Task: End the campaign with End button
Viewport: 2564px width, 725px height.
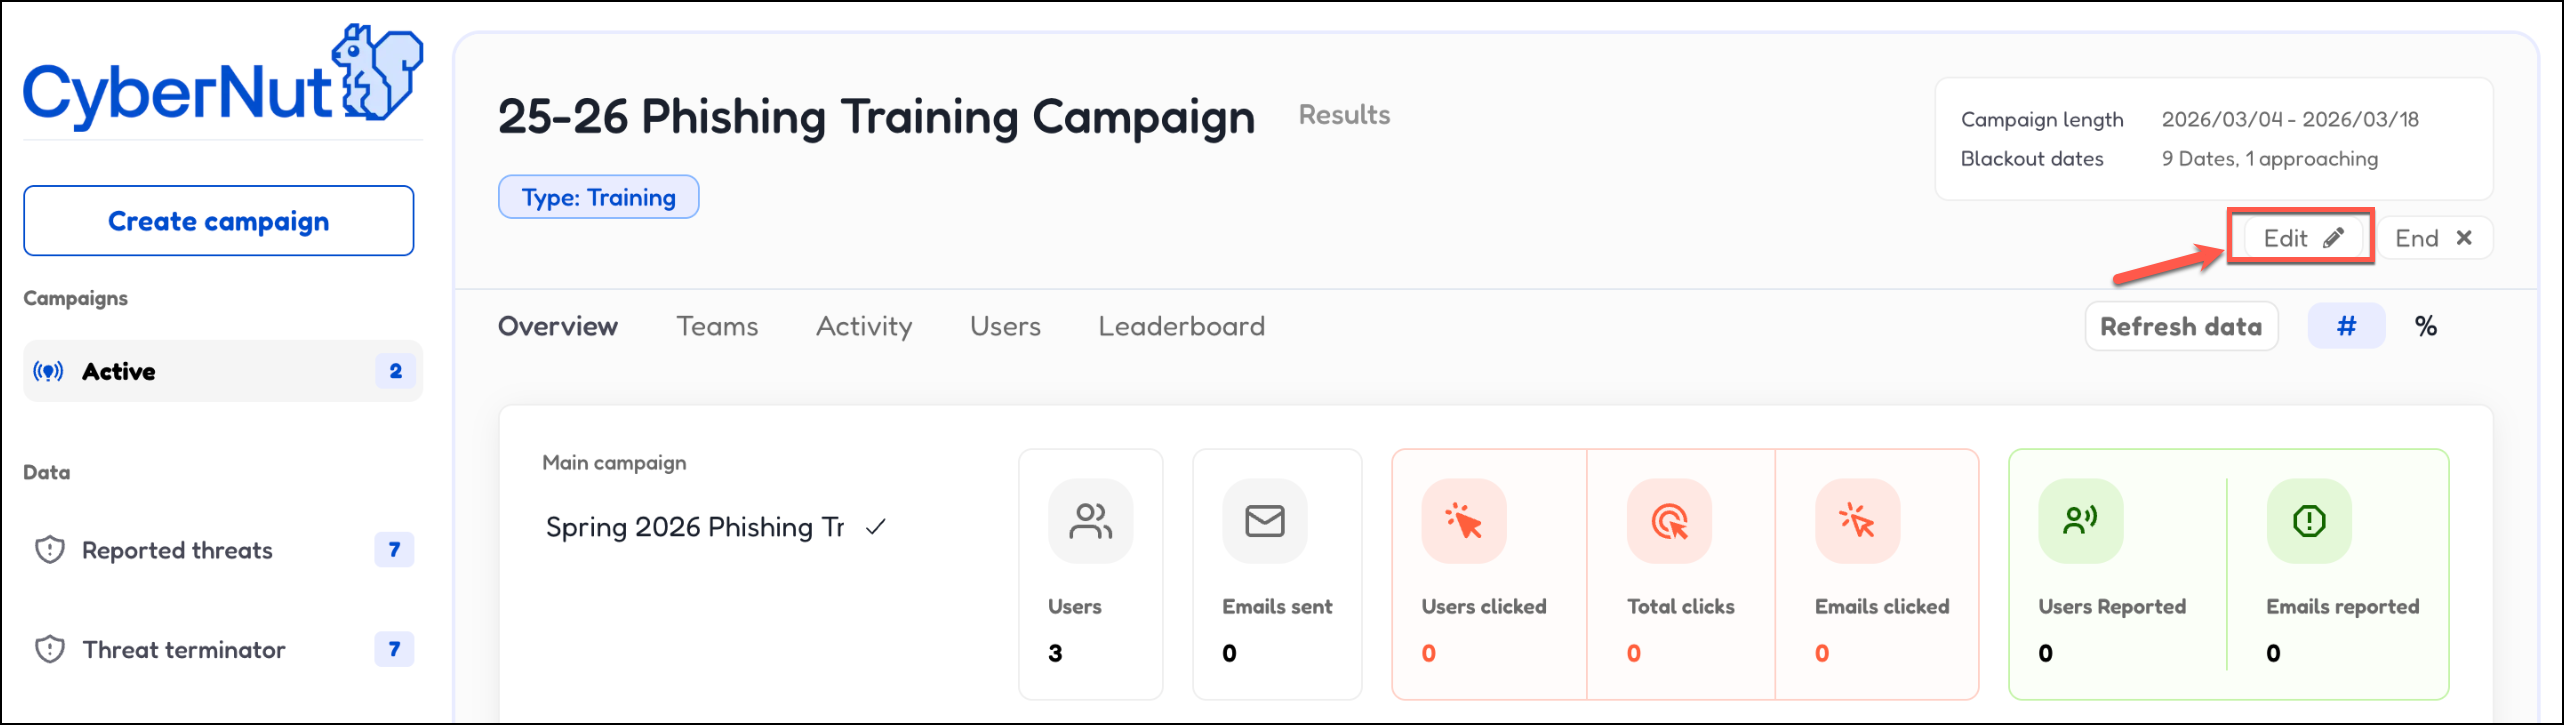Action: pyautogui.click(x=2432, y=238)
